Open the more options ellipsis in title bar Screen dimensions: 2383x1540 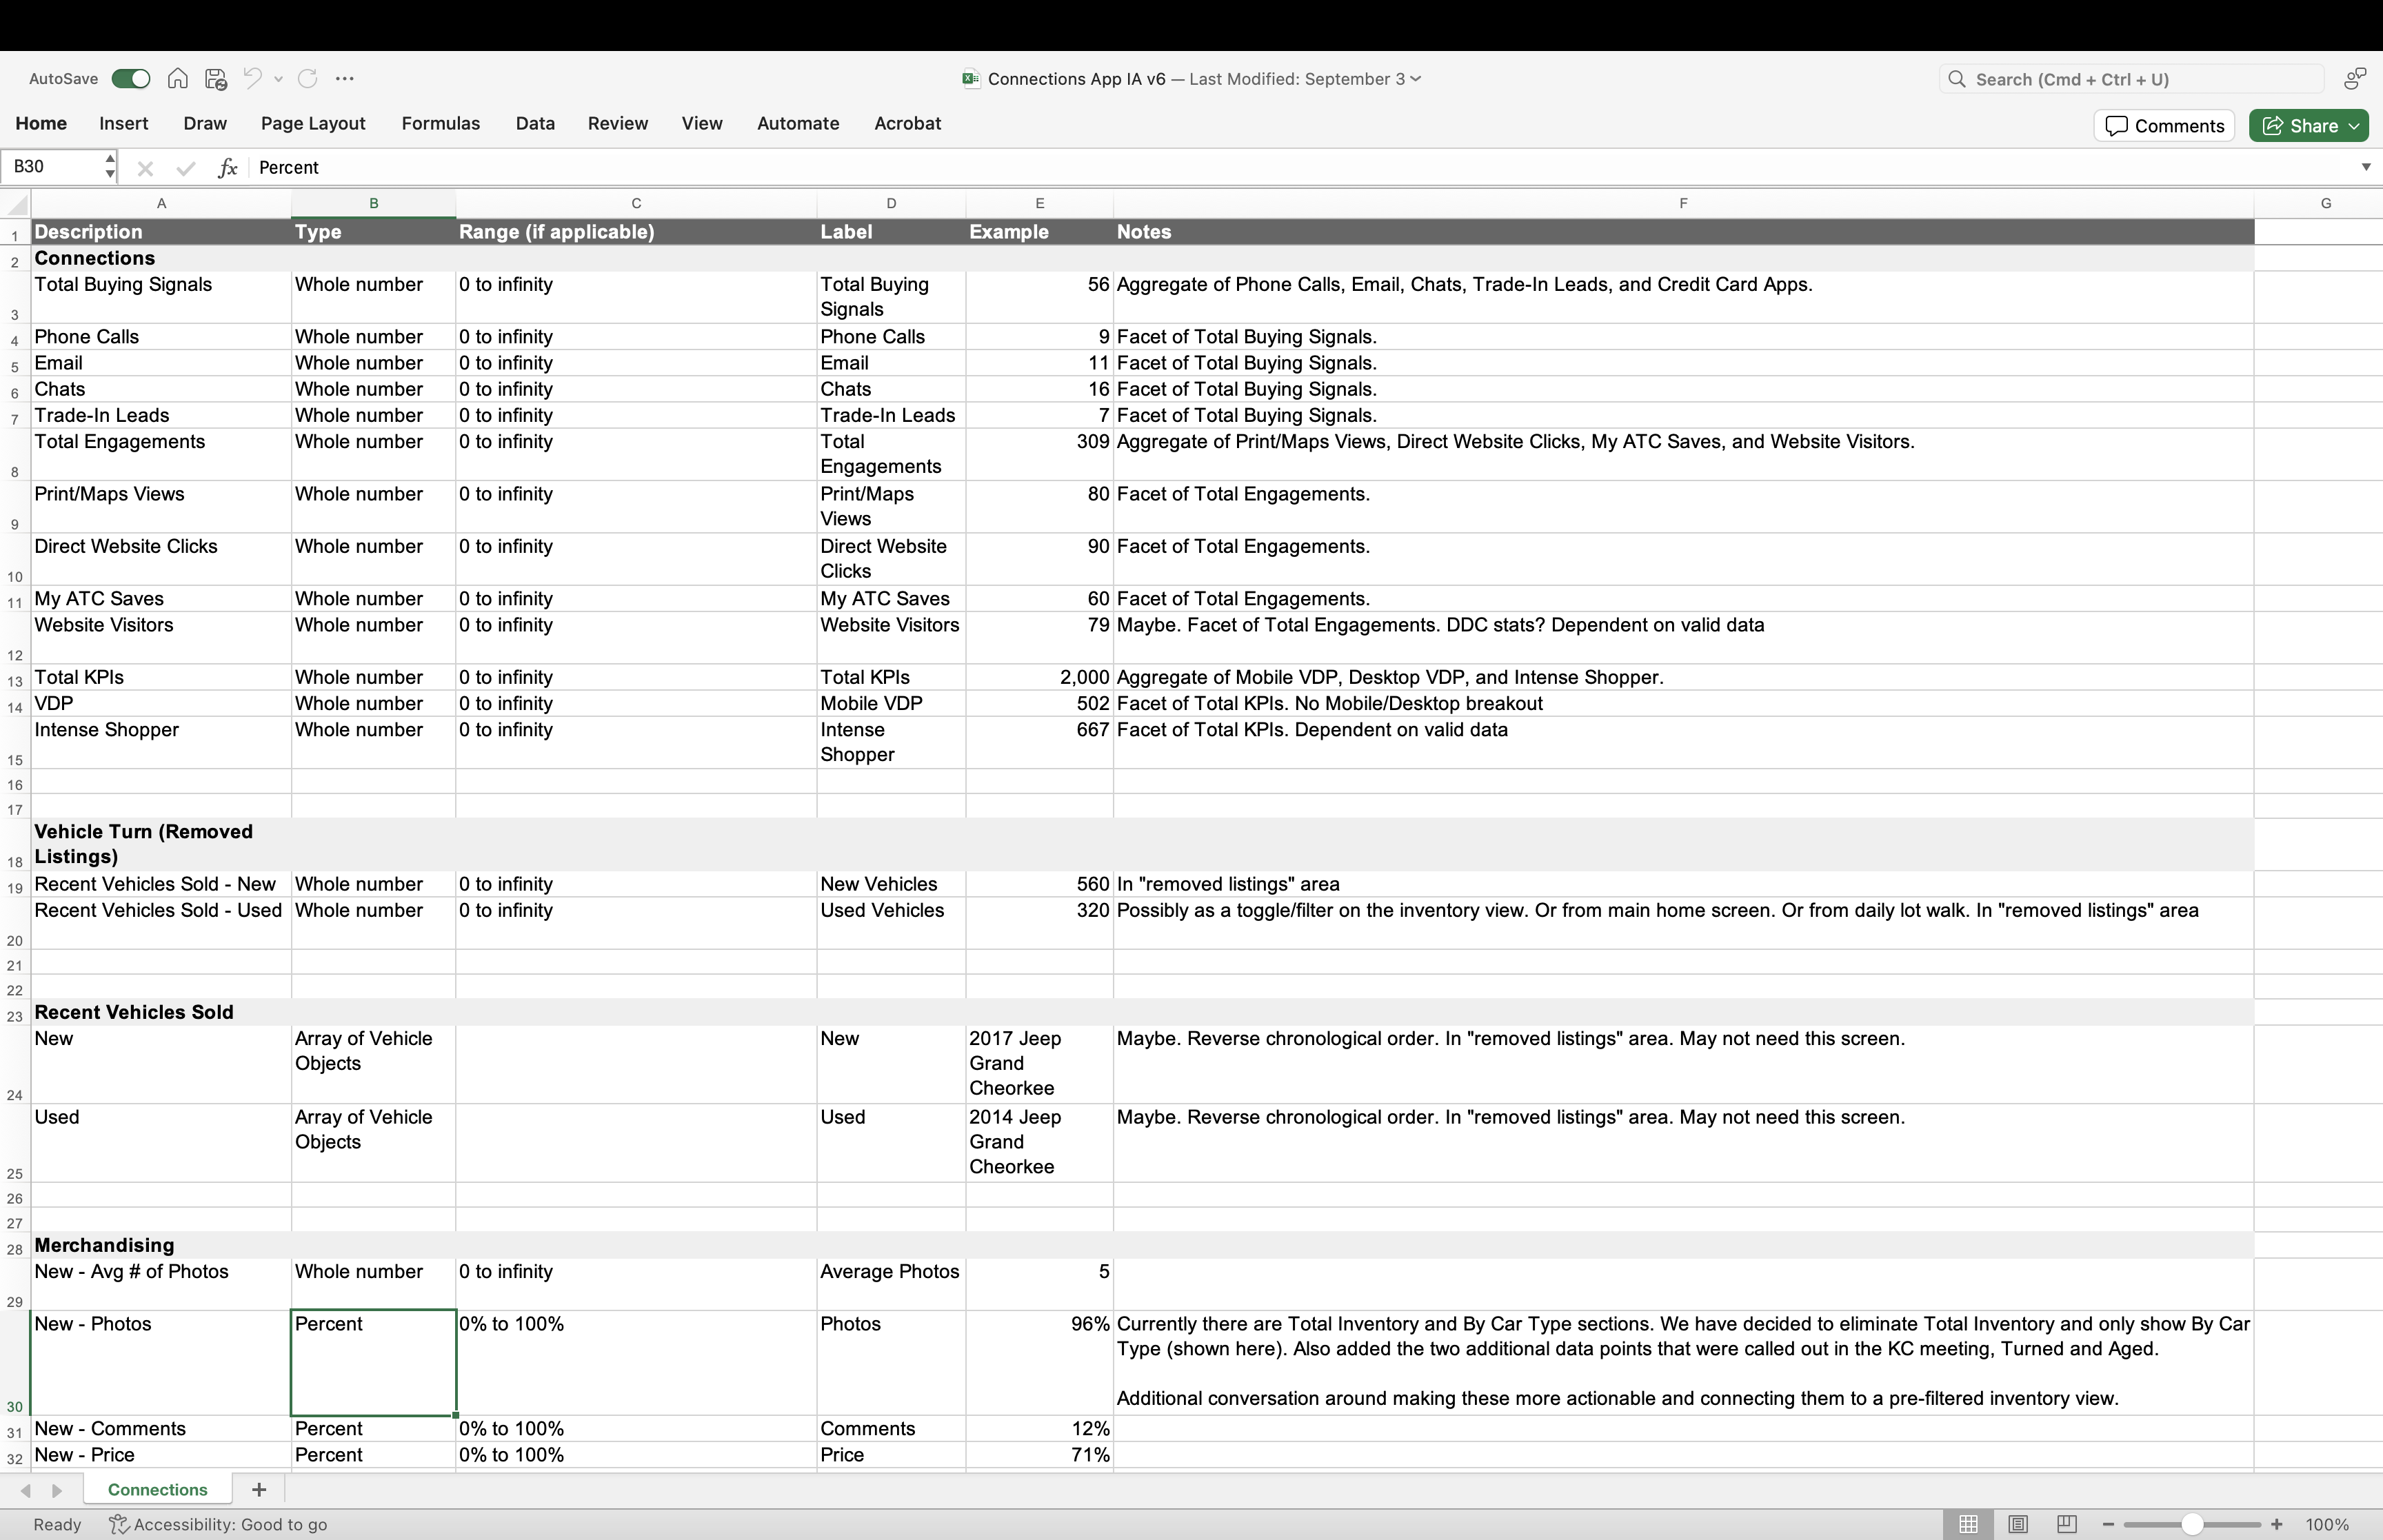point(345,79)
